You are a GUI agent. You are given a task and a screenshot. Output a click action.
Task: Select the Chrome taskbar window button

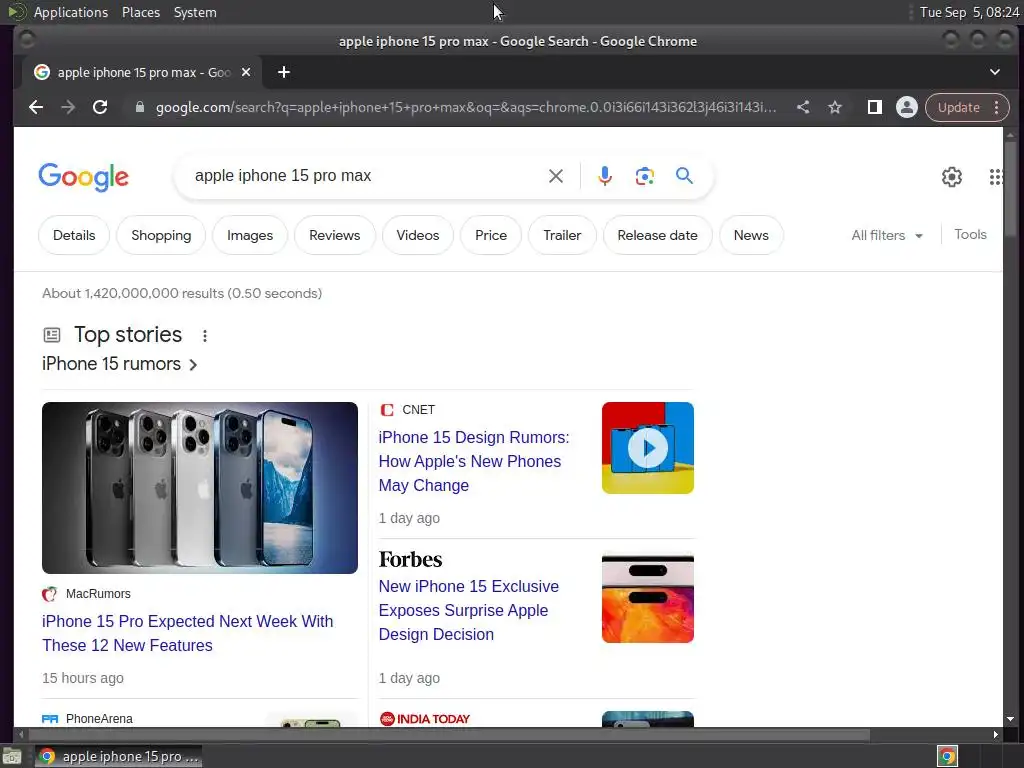118,756
